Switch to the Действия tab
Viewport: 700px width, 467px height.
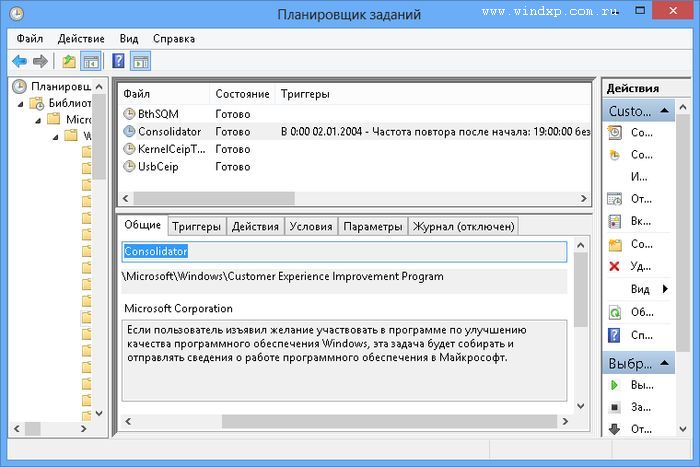255,227
